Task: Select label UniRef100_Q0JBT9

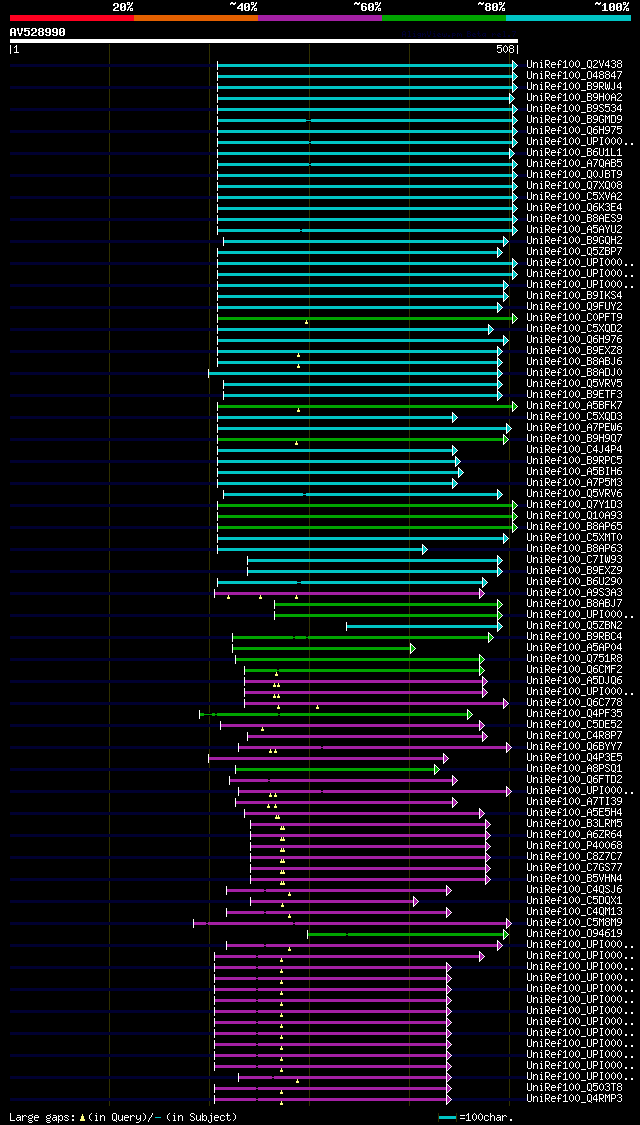Action: pos(574,174)
